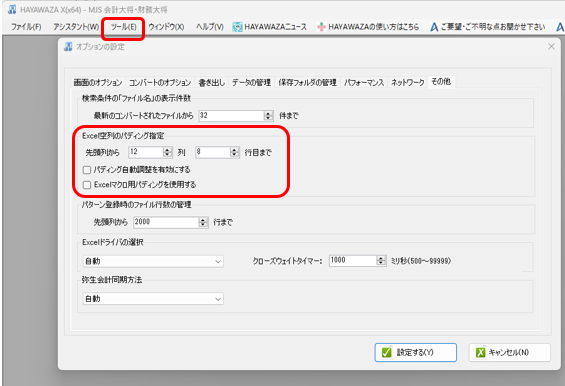This screenshot has width=565, height=386.
Task: Close the オプションの設定 dialog
Action: [x=551, y=46]
